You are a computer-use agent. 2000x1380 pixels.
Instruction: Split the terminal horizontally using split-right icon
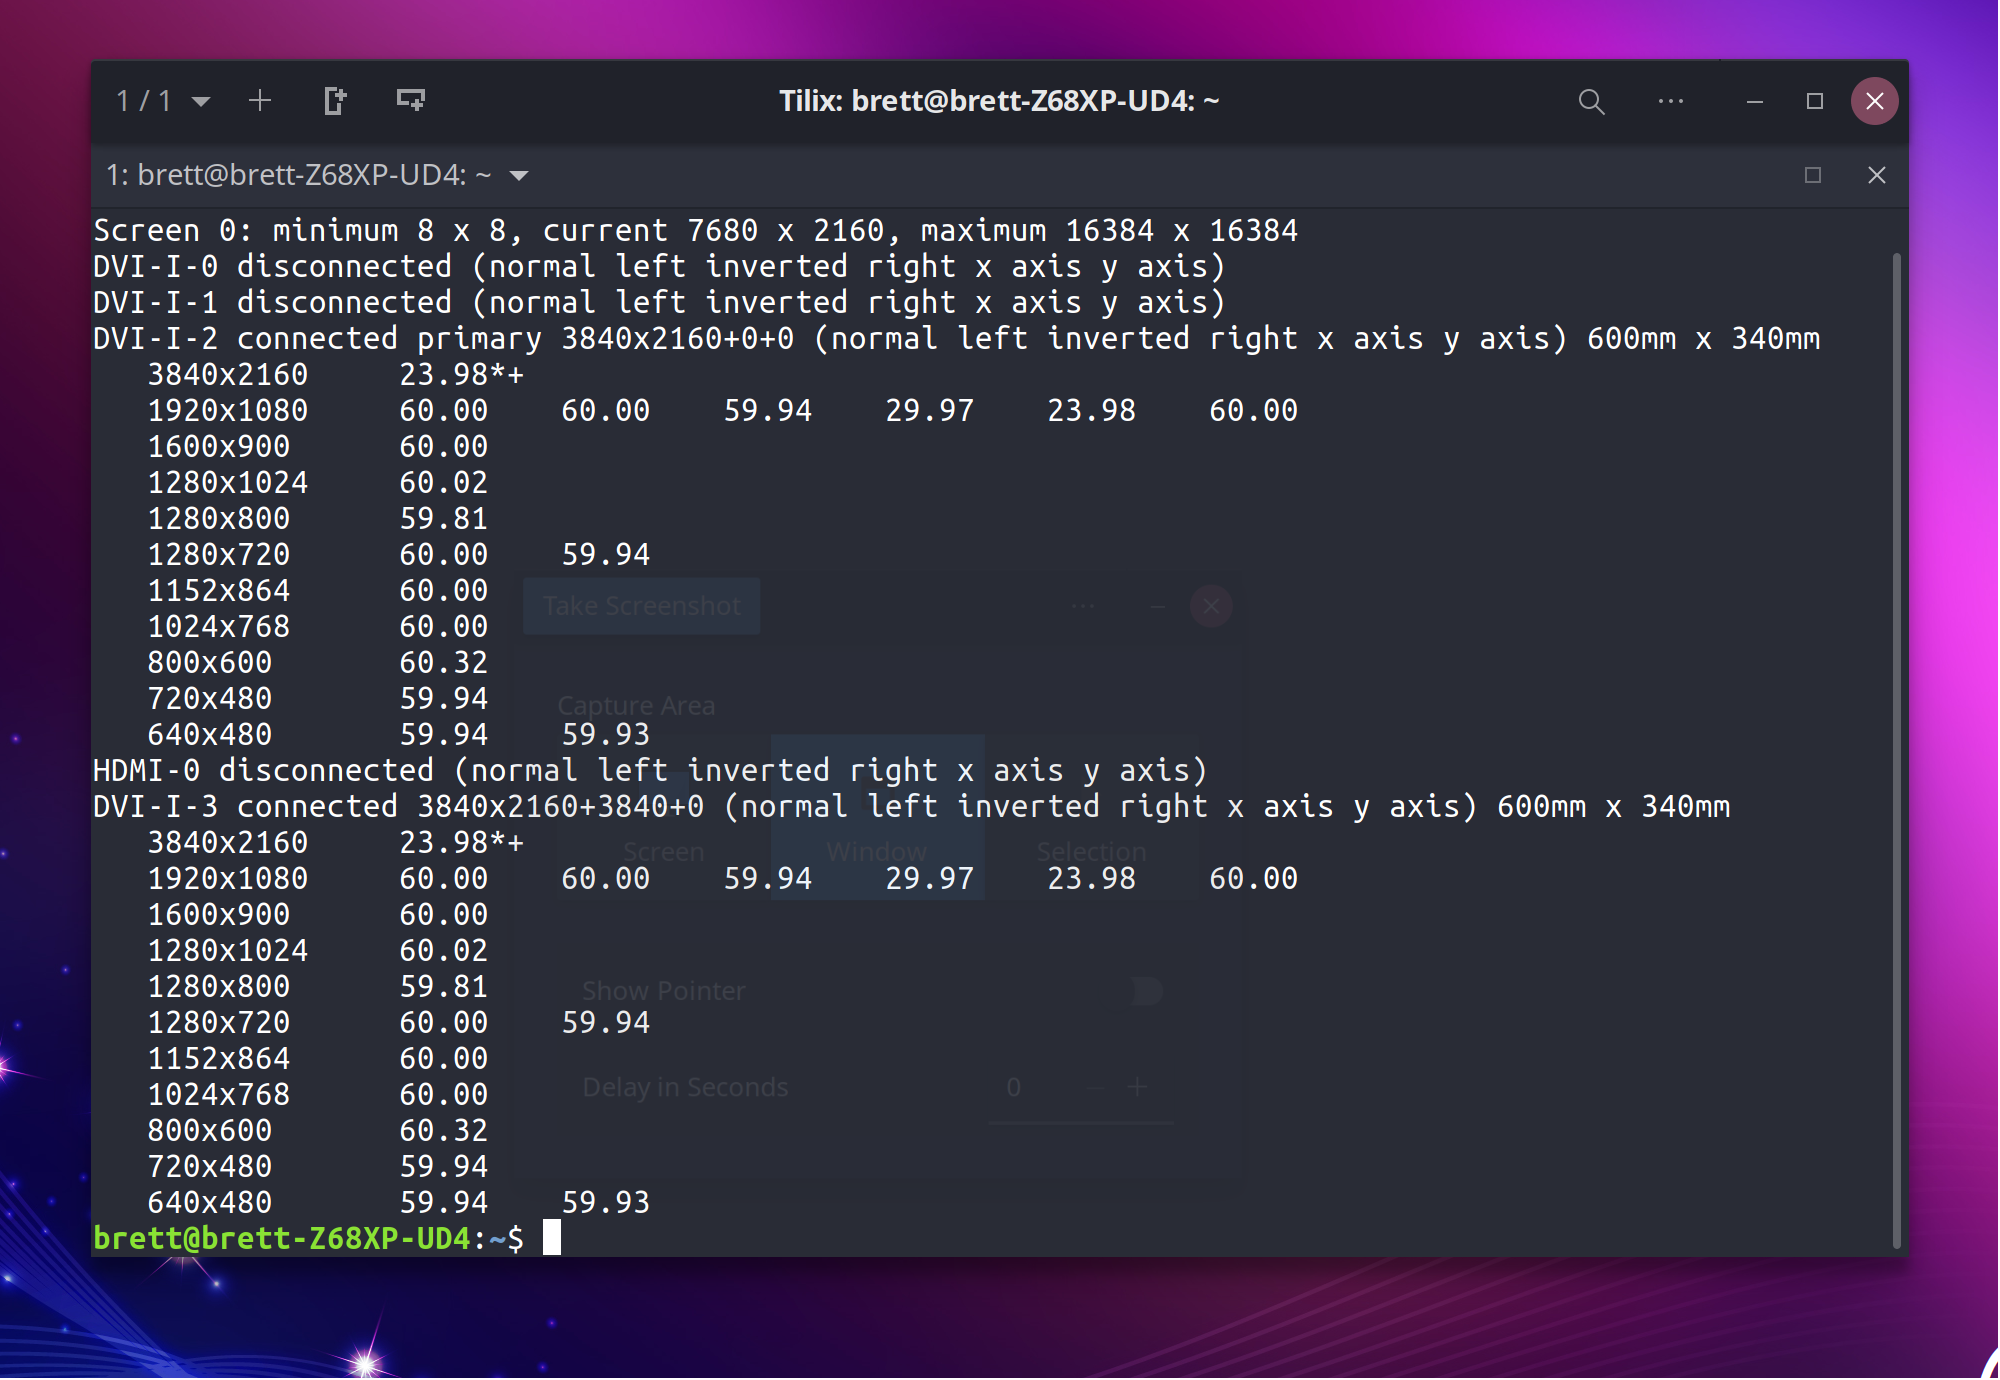pyautogui.click(x=335, y=100)
